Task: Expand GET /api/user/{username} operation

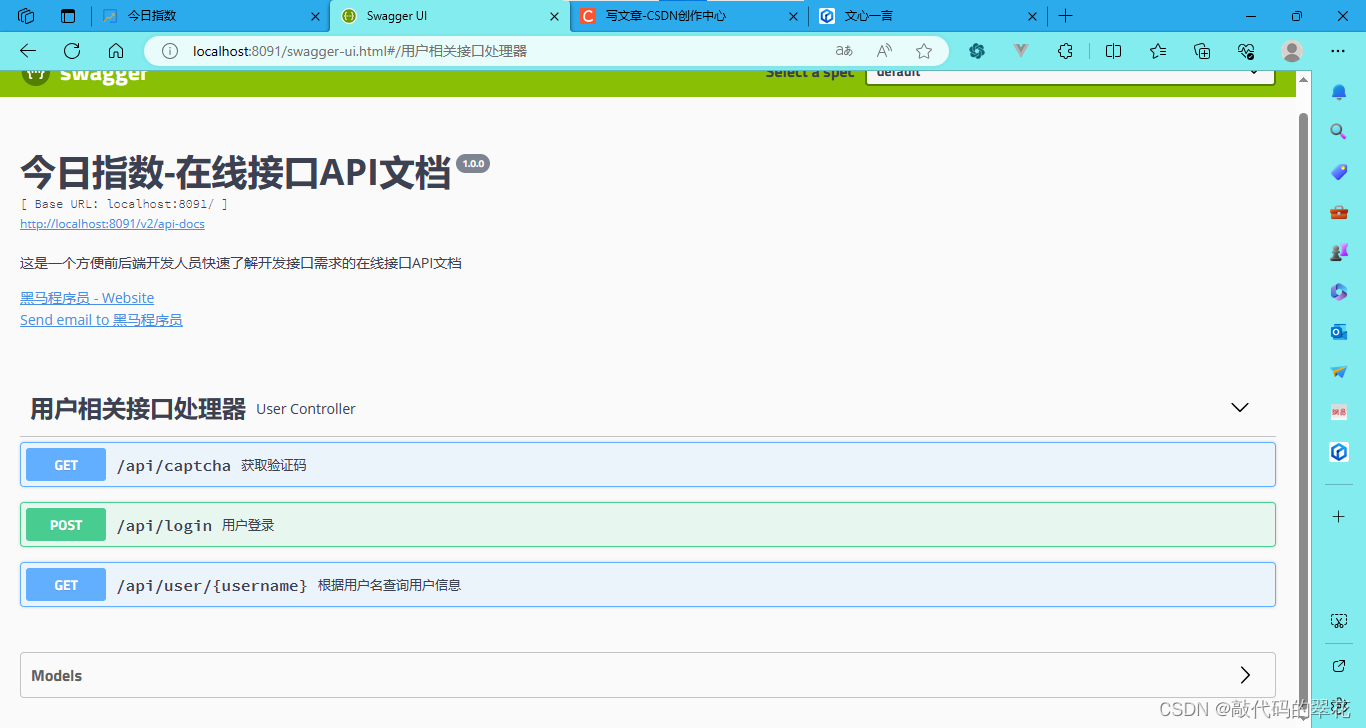Action: coord(648,585)
